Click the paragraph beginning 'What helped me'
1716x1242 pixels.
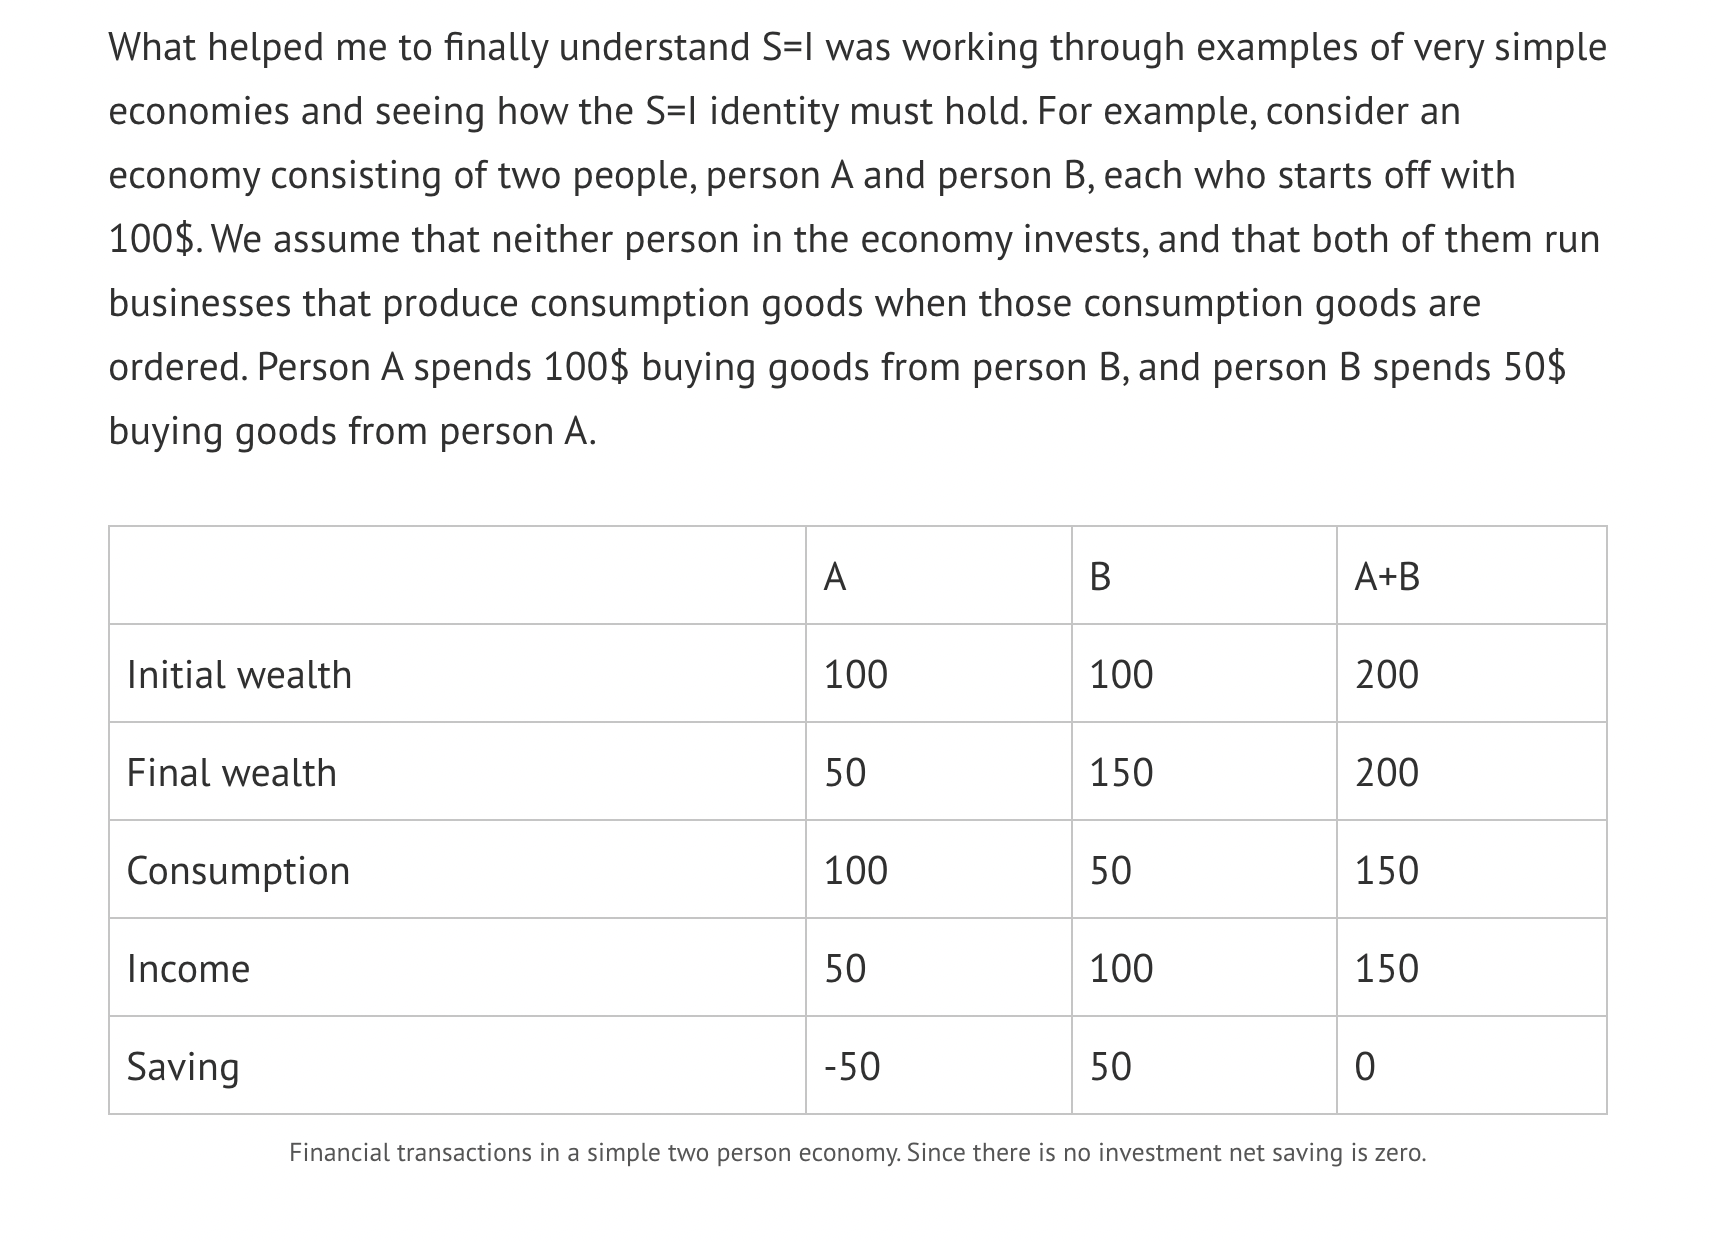(857, 239)
